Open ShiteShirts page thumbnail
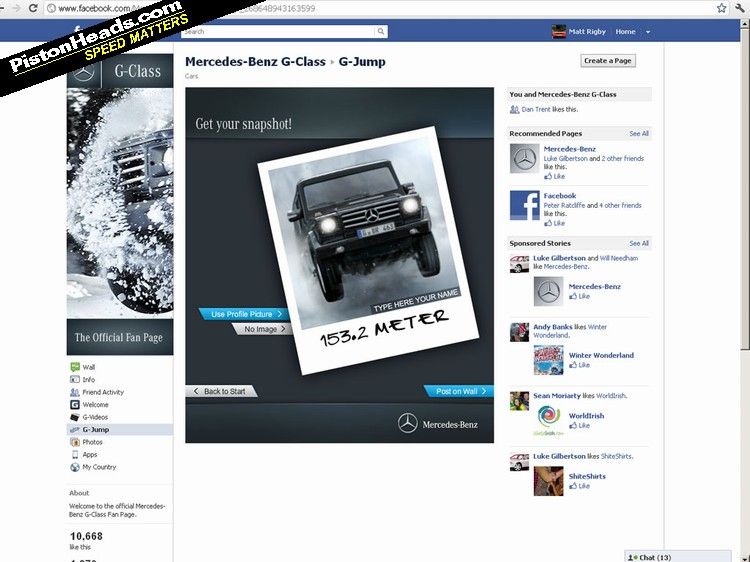Viewport: 750px width, 562px height. tap(548, 481)
